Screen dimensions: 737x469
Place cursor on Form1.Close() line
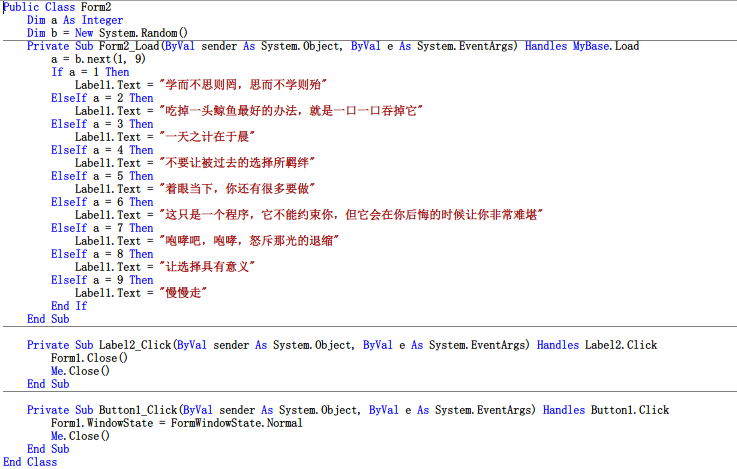[x=89, y=358]
